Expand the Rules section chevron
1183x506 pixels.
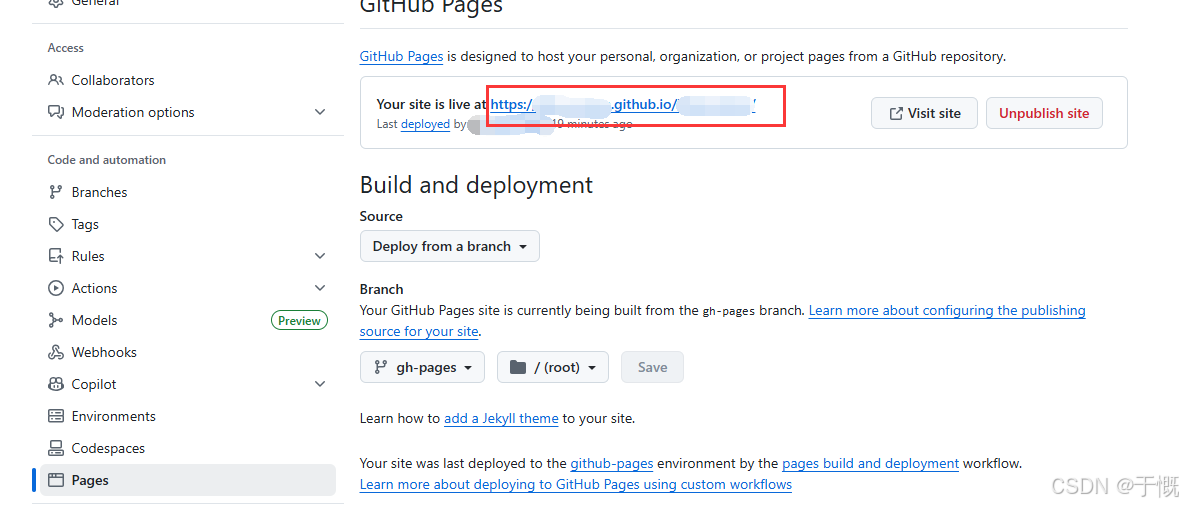320,256
